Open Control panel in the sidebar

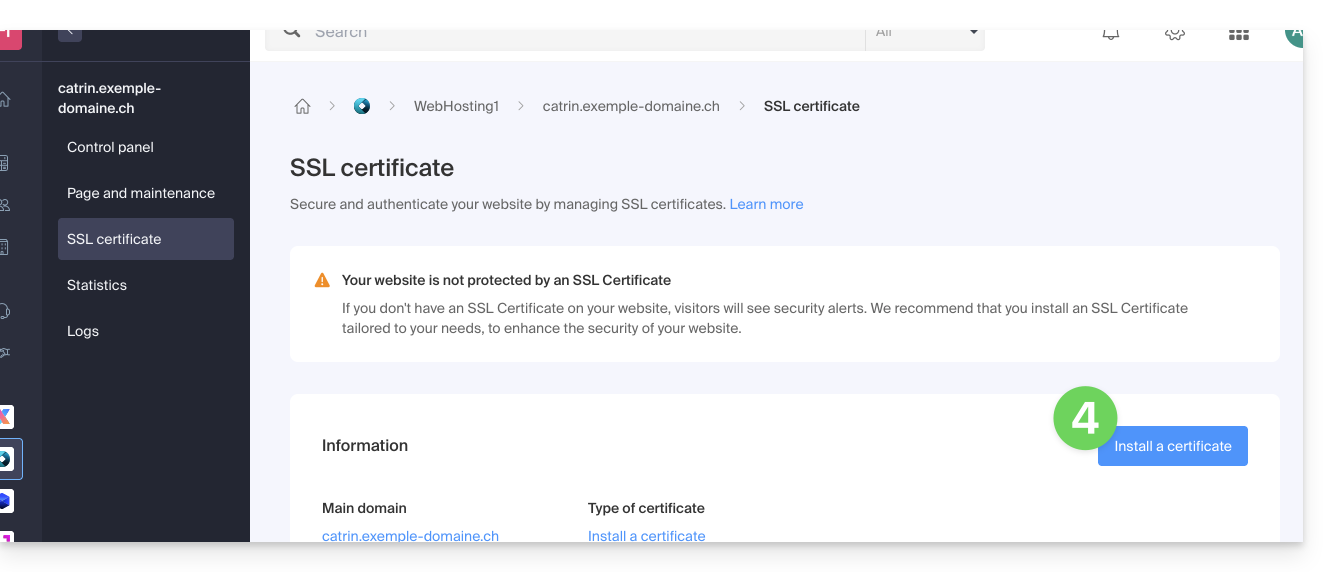coord(110,147)
